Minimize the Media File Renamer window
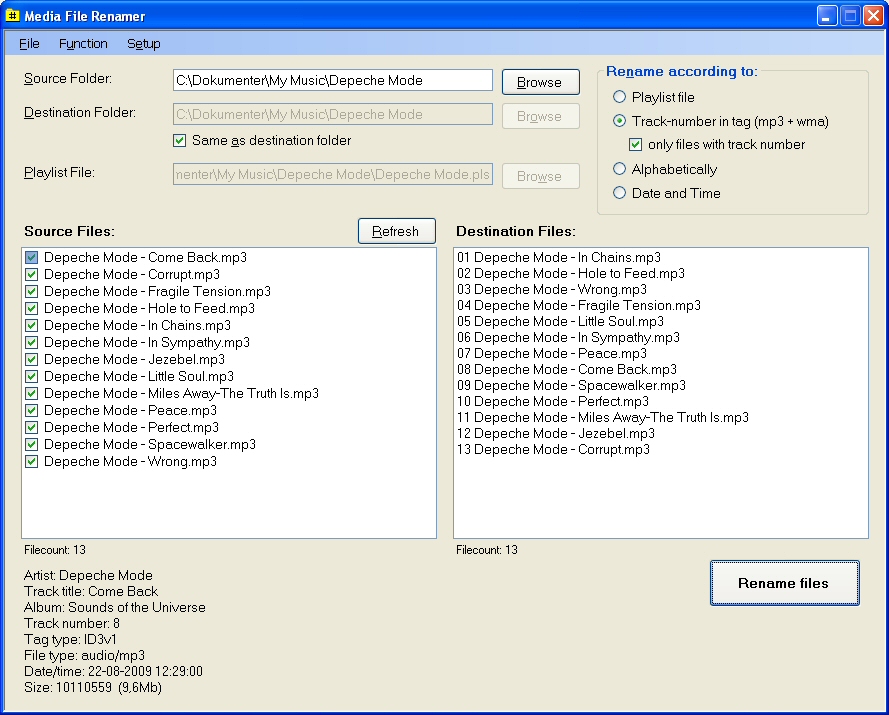889x715 pixels. click(x=827, y=15)
